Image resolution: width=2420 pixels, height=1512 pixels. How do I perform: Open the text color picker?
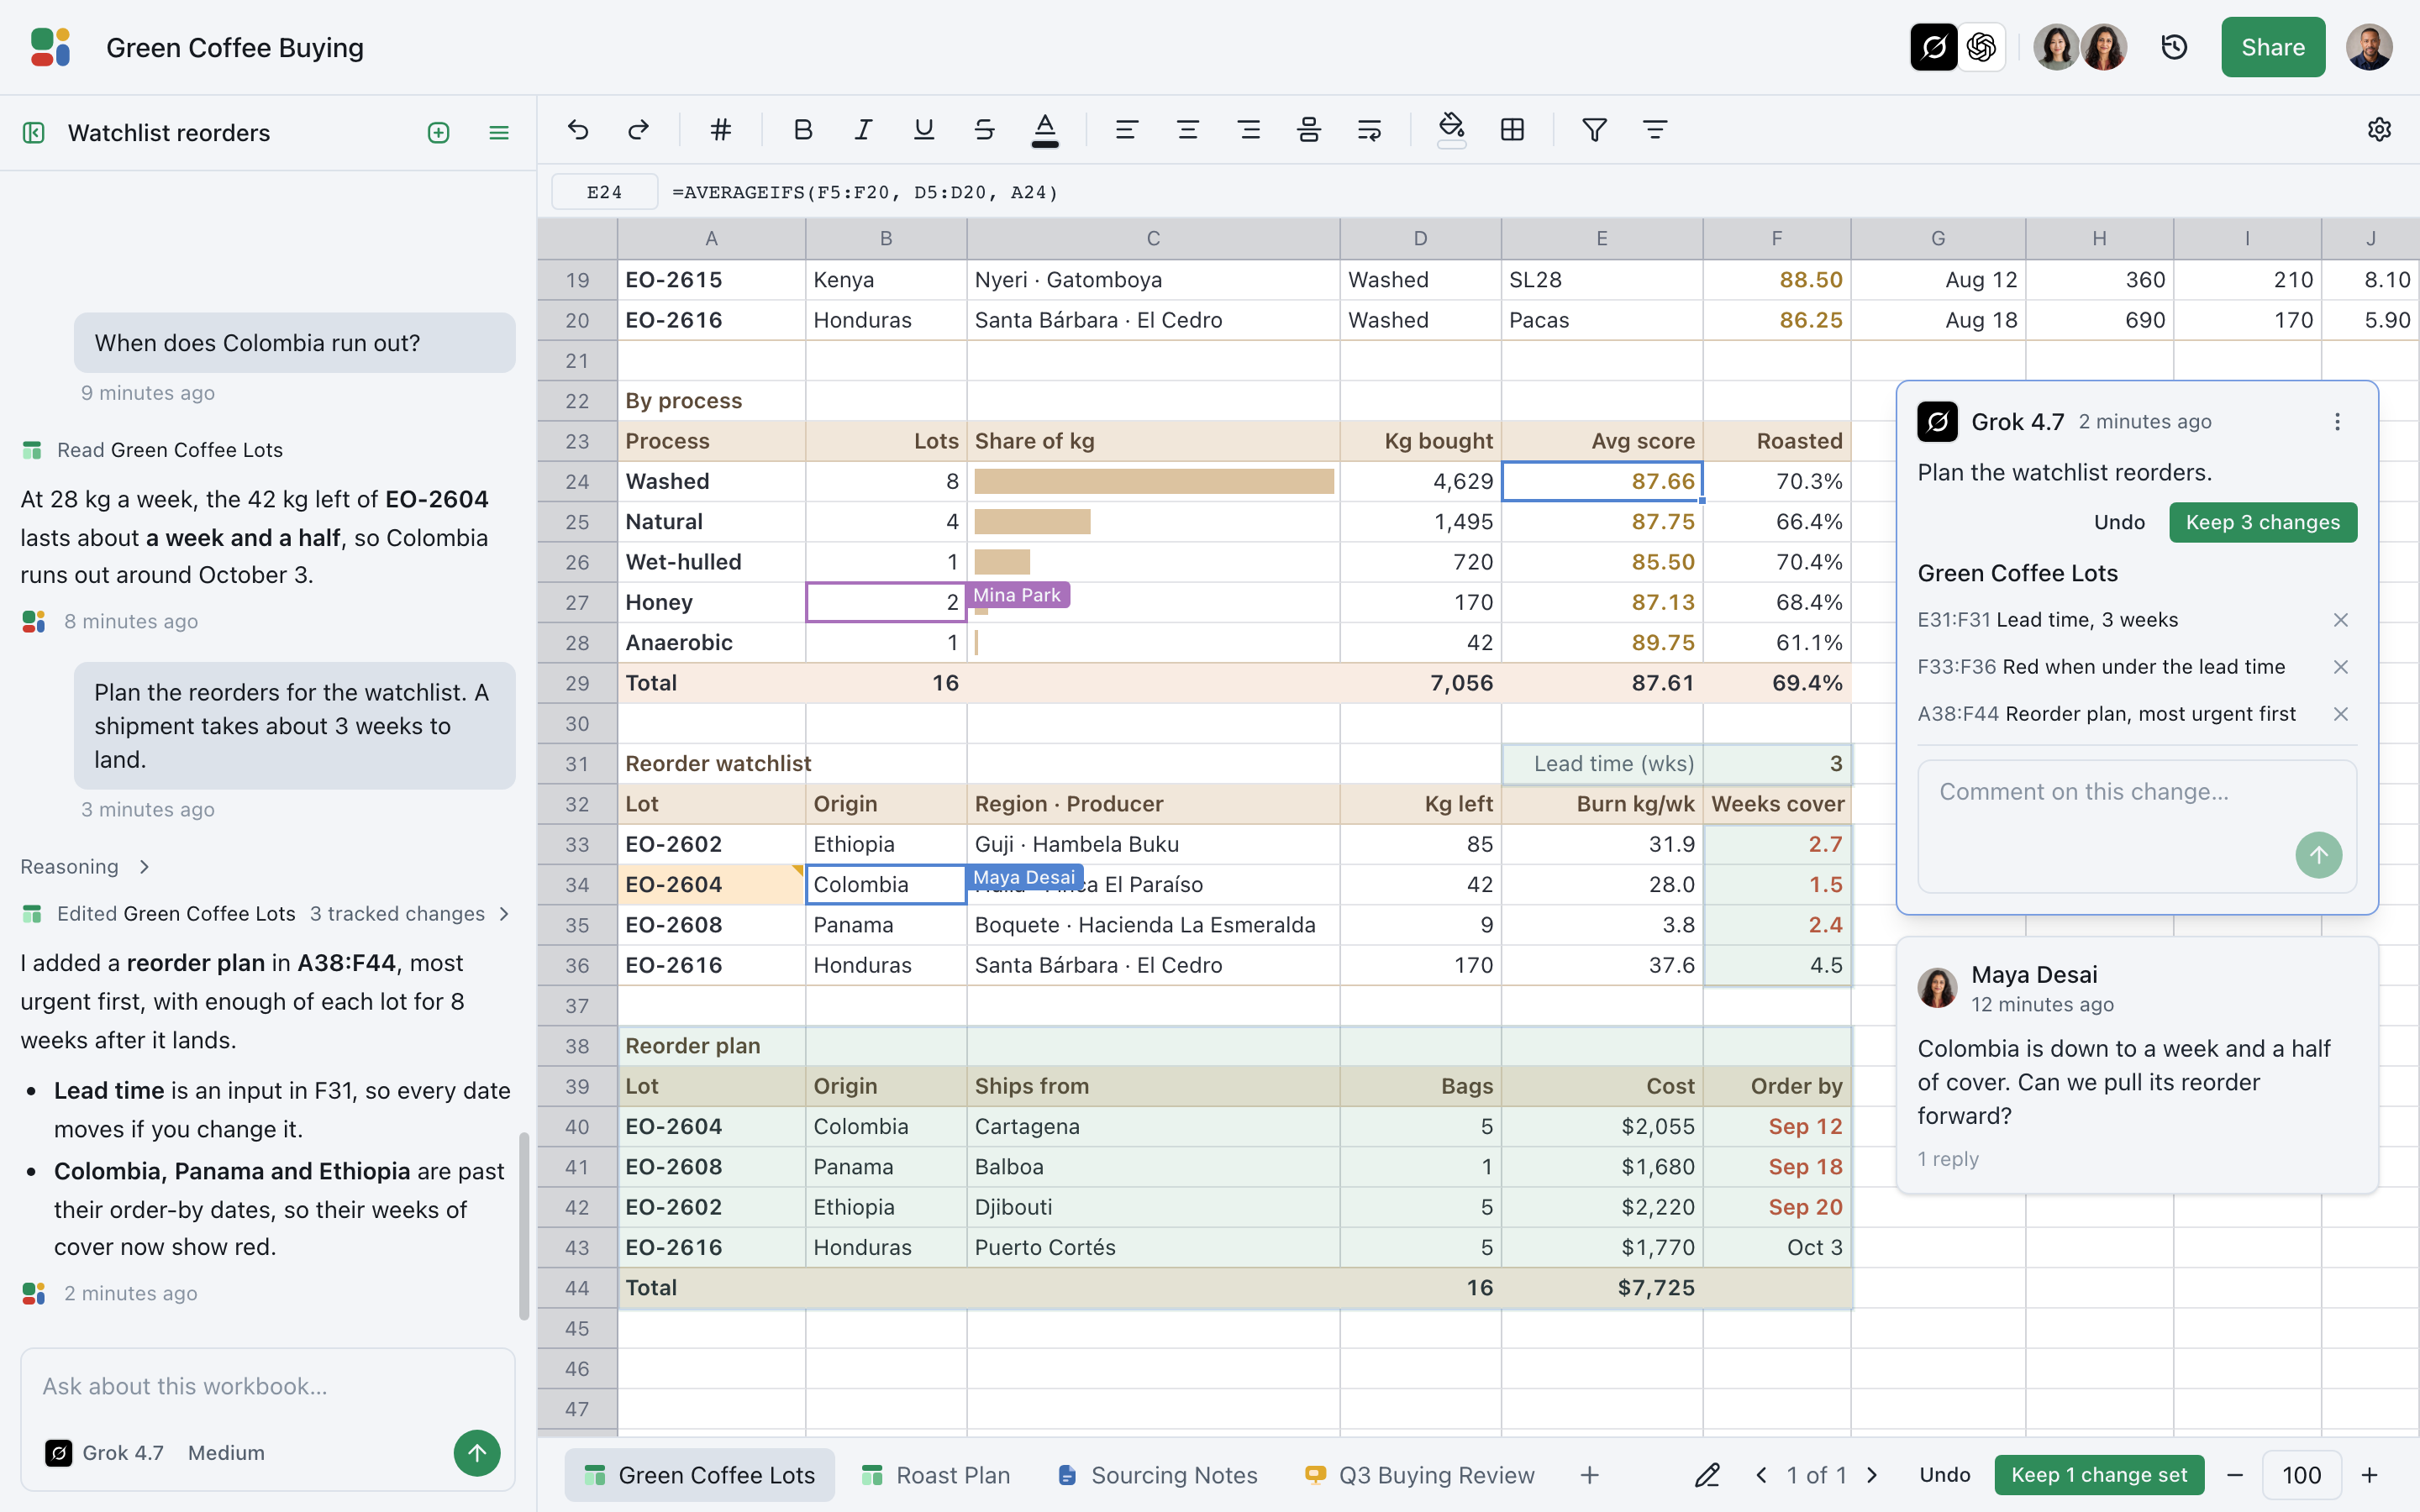(1045, 130)
